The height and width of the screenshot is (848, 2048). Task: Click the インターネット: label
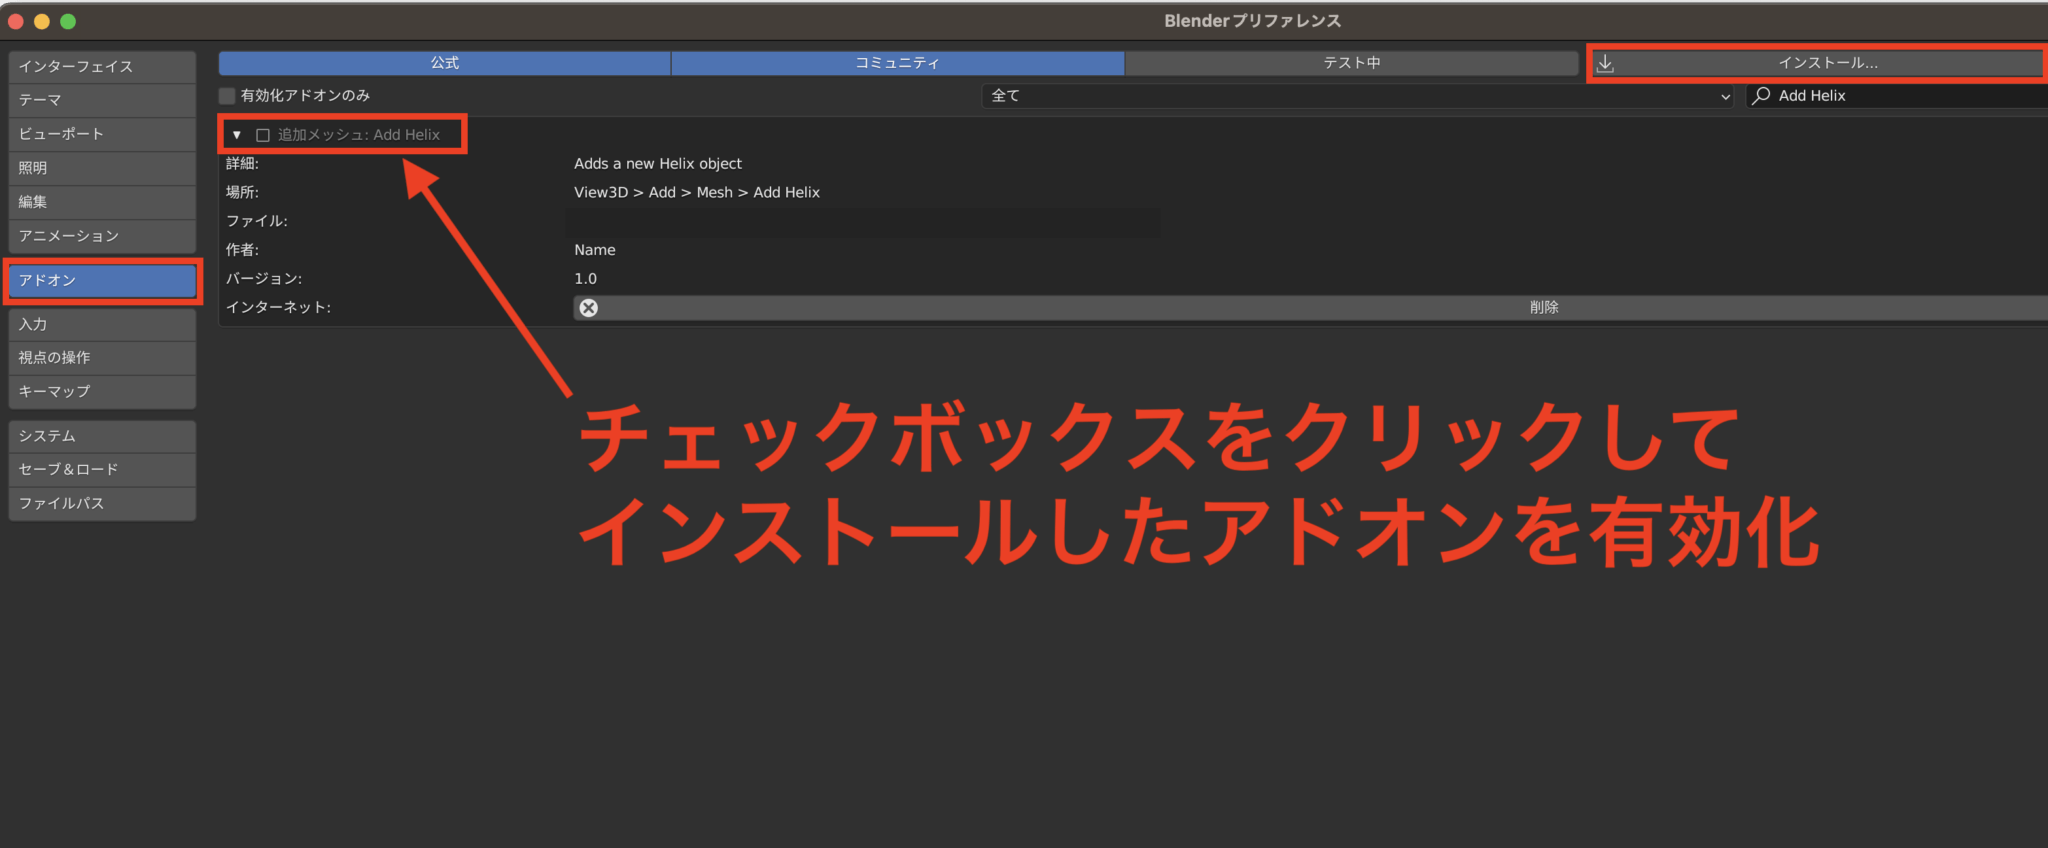click(278, 308)
